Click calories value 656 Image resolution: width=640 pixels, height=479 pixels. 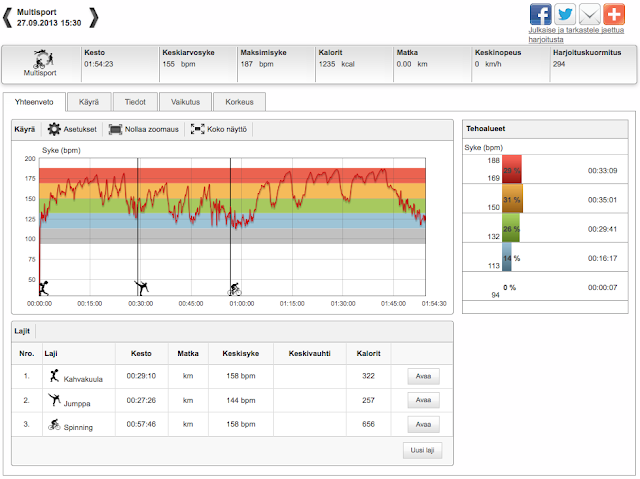click(368, 424)
